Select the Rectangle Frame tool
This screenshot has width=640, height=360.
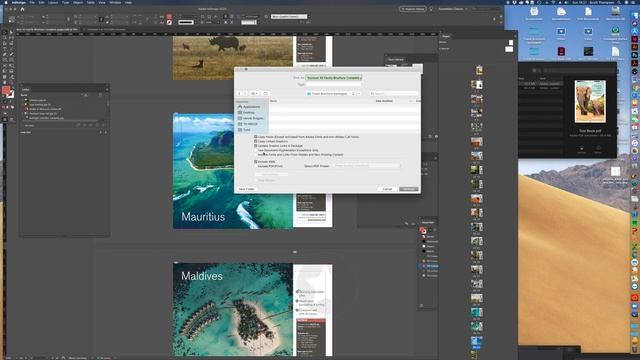coord(5,60)
